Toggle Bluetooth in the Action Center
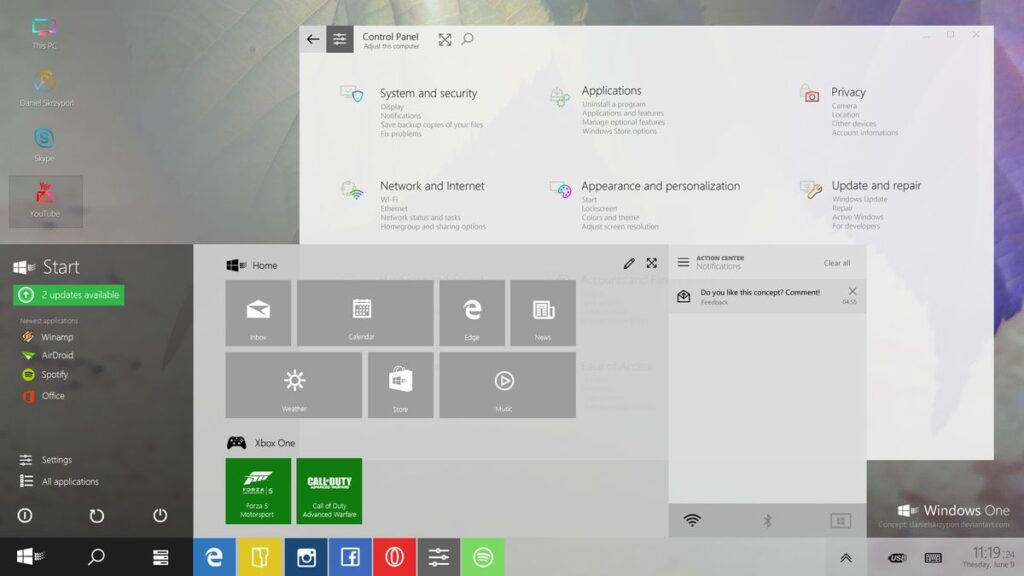 768,520
